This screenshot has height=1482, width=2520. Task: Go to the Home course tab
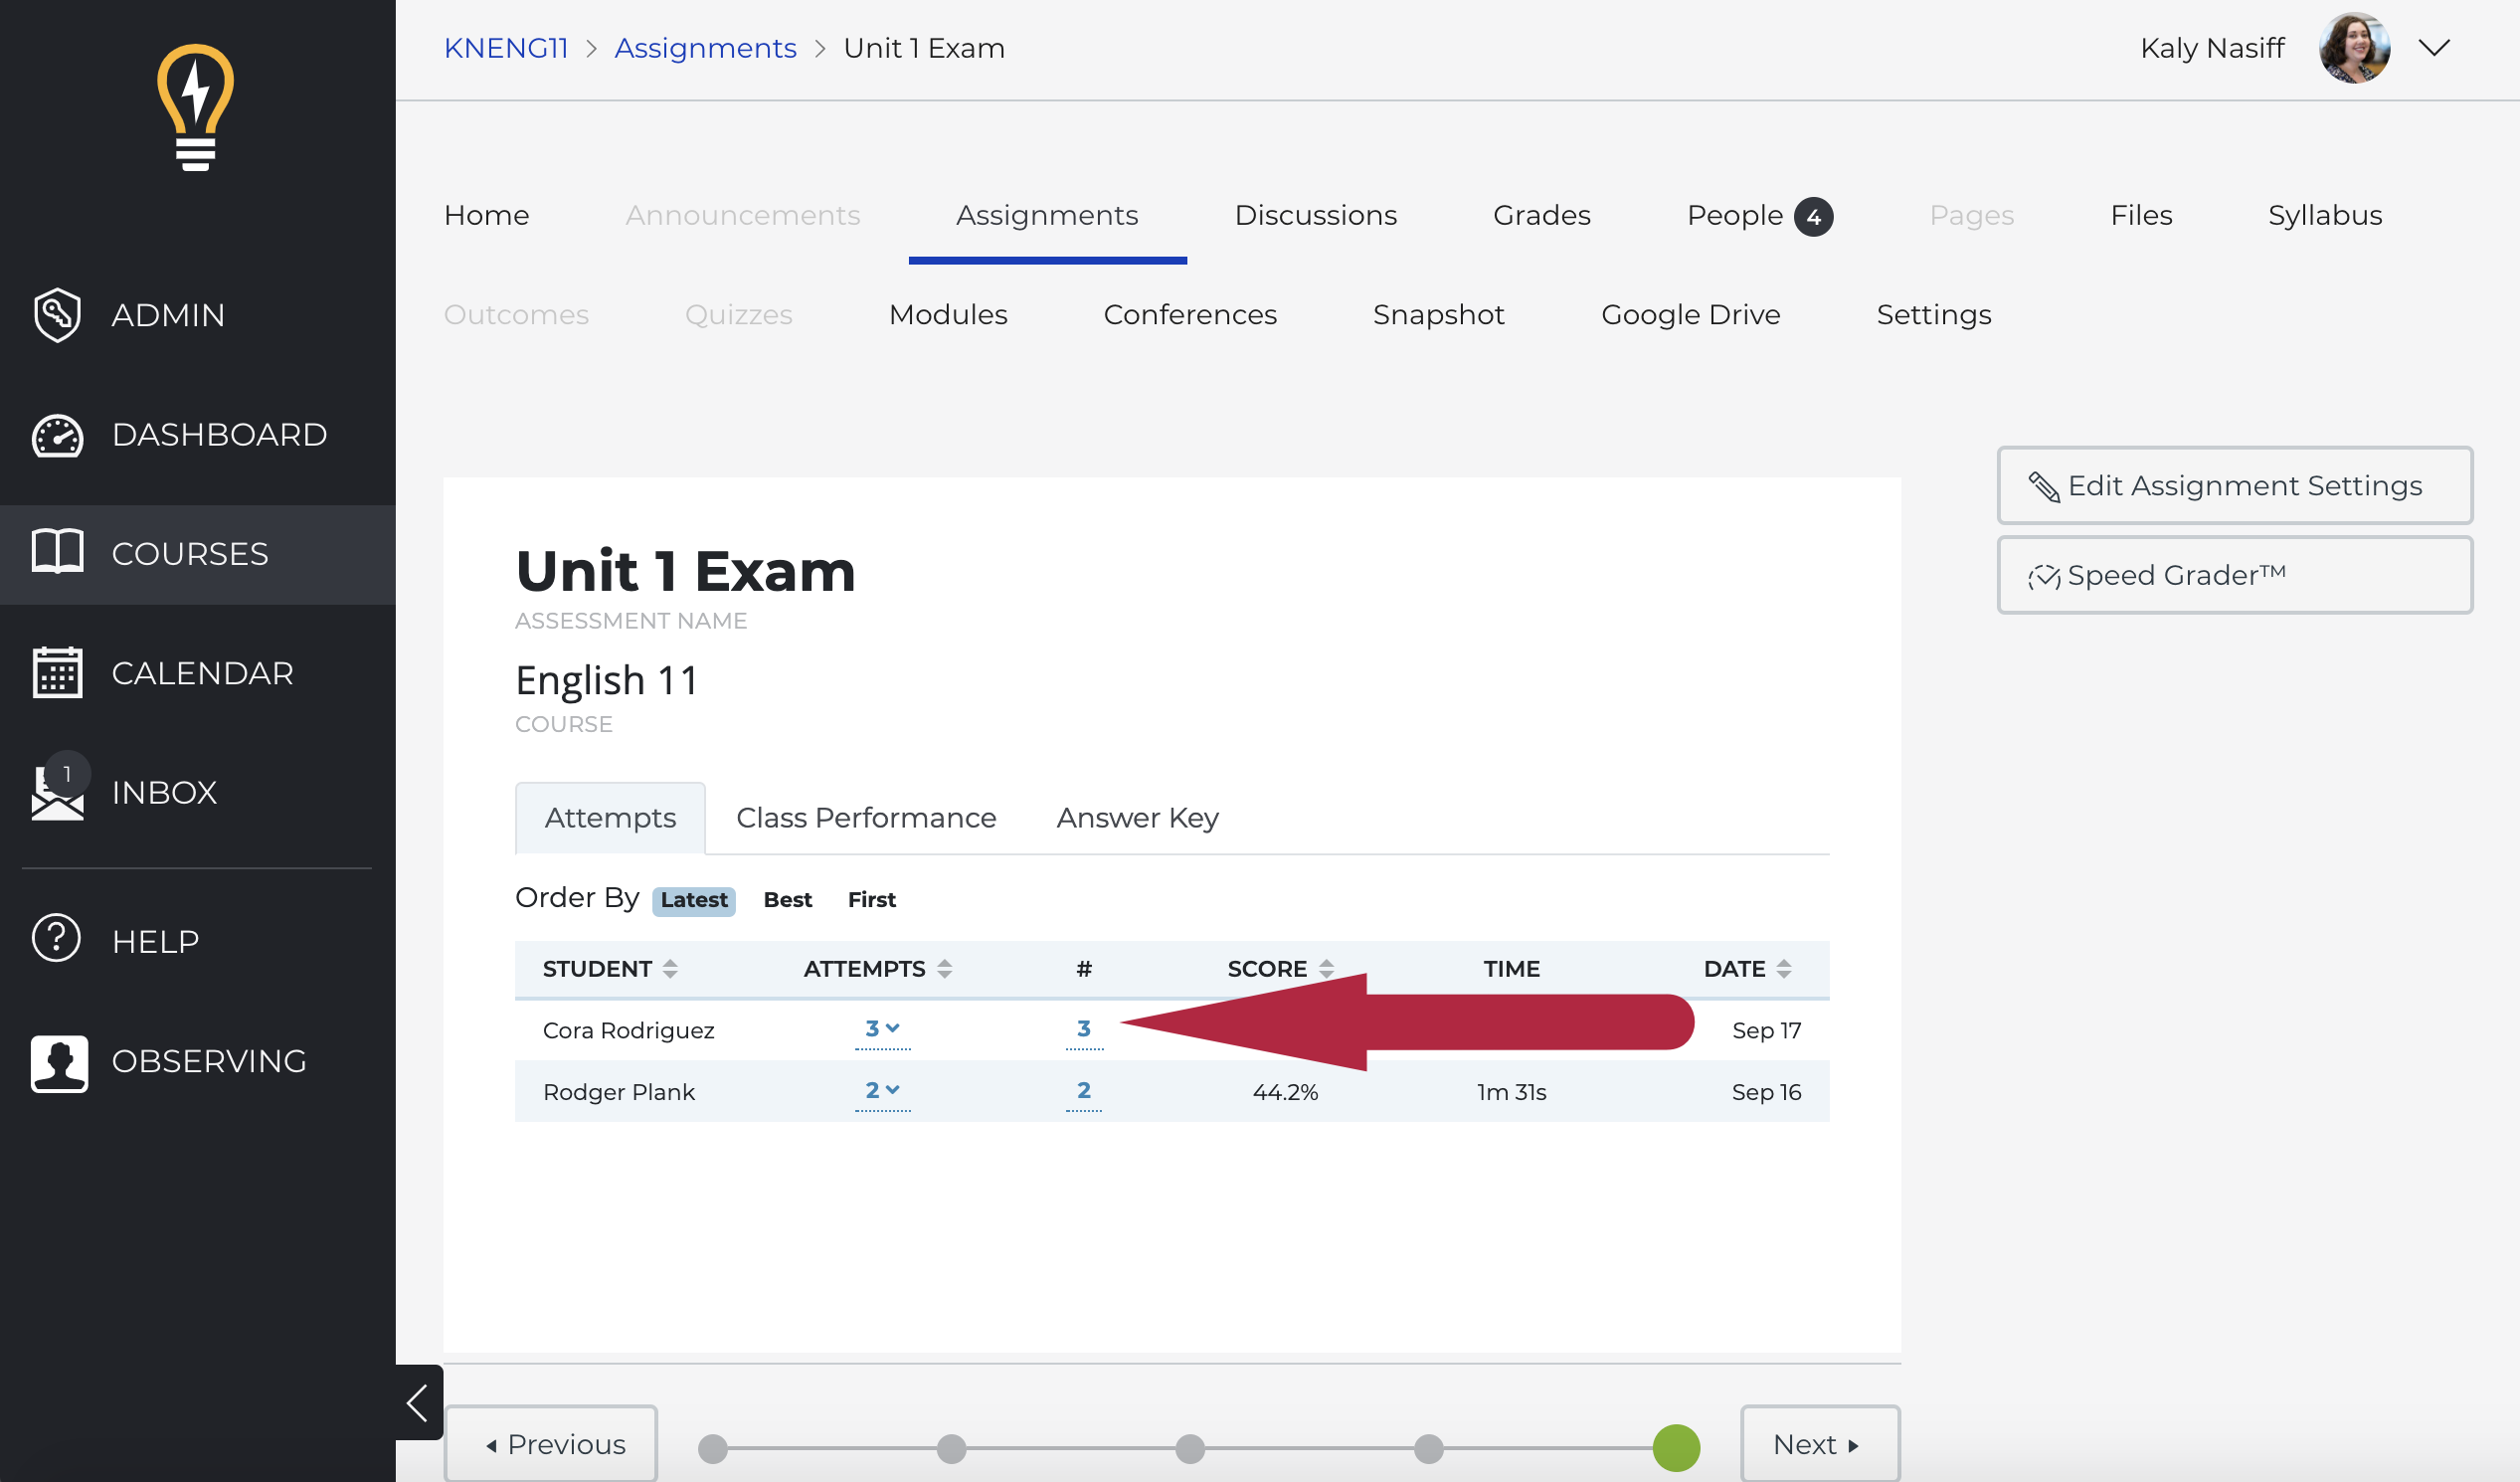click(487, 215)
